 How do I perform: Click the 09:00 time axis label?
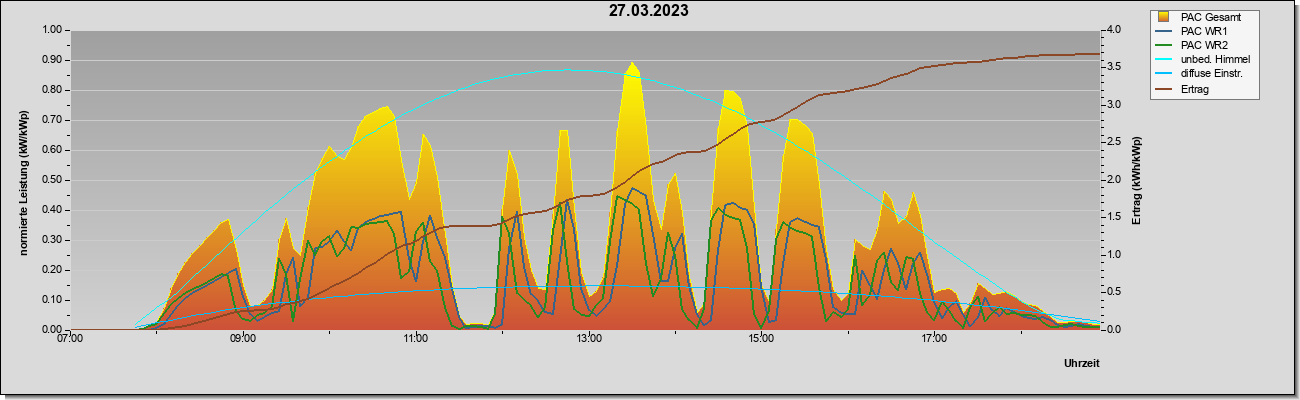coord(243,339)
